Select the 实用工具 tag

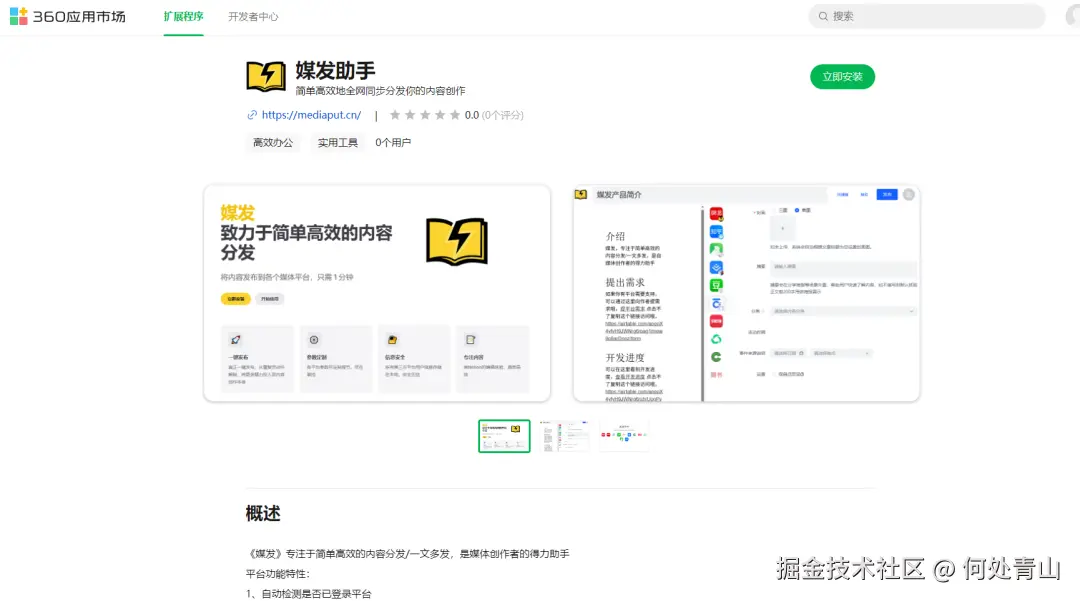click(x=338, y=143)
